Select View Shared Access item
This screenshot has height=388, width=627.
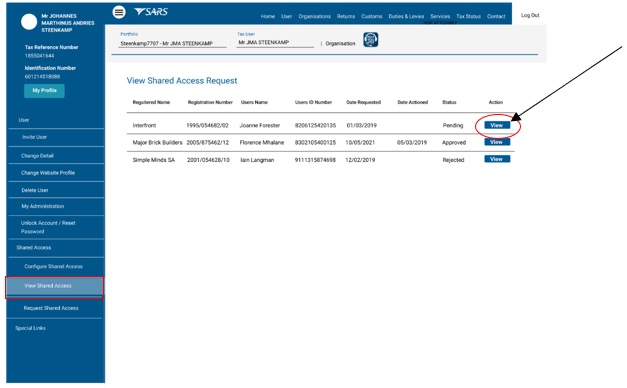tap(54, 287)
